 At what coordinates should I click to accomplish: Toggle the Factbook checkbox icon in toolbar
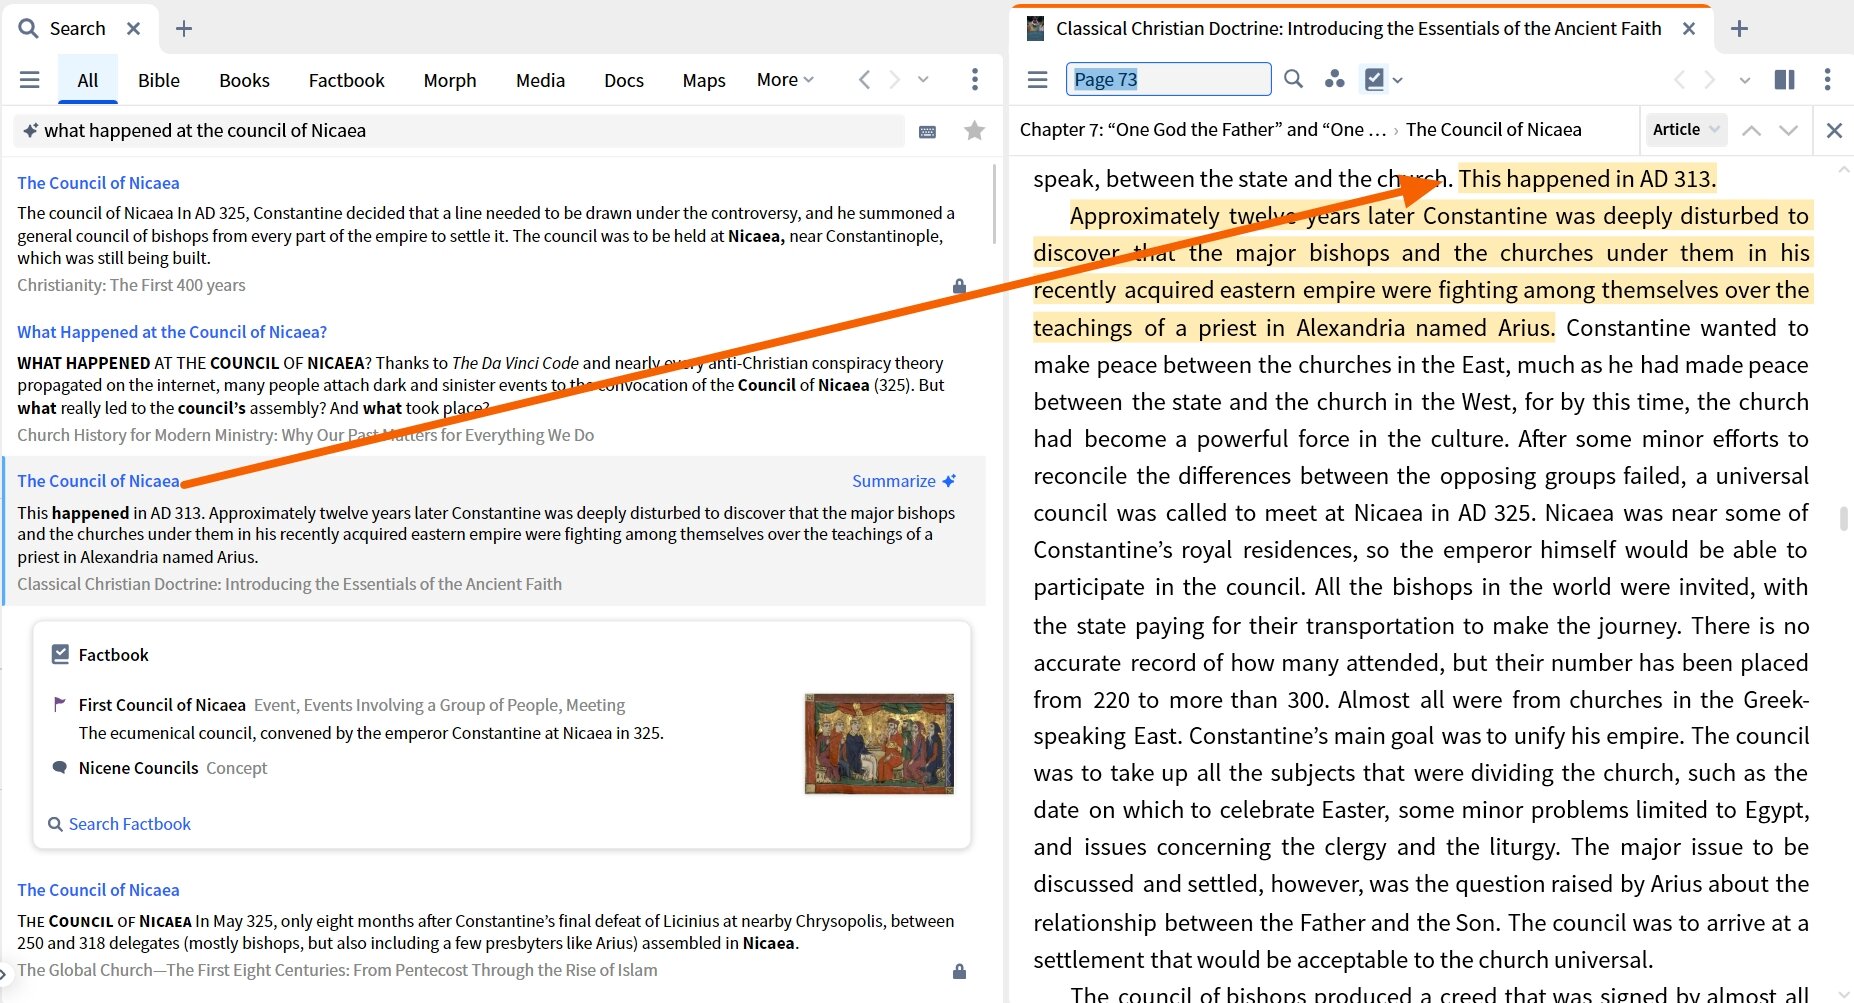point(1375,79)
